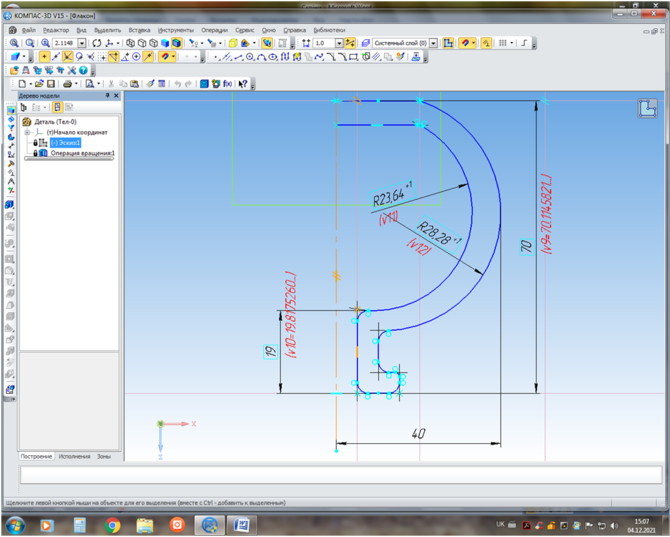Open the Библиотеки menu
Viewport: 670px width, 537px height.
pos(329,30)
